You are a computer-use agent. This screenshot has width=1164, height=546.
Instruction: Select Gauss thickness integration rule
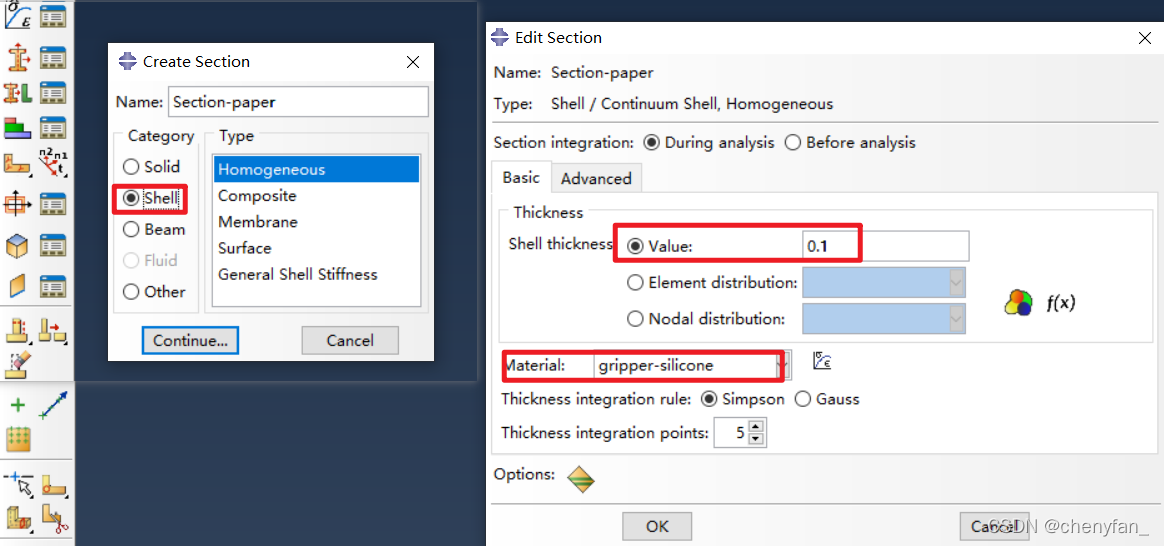pyautogui.click(x=803, y=399)
